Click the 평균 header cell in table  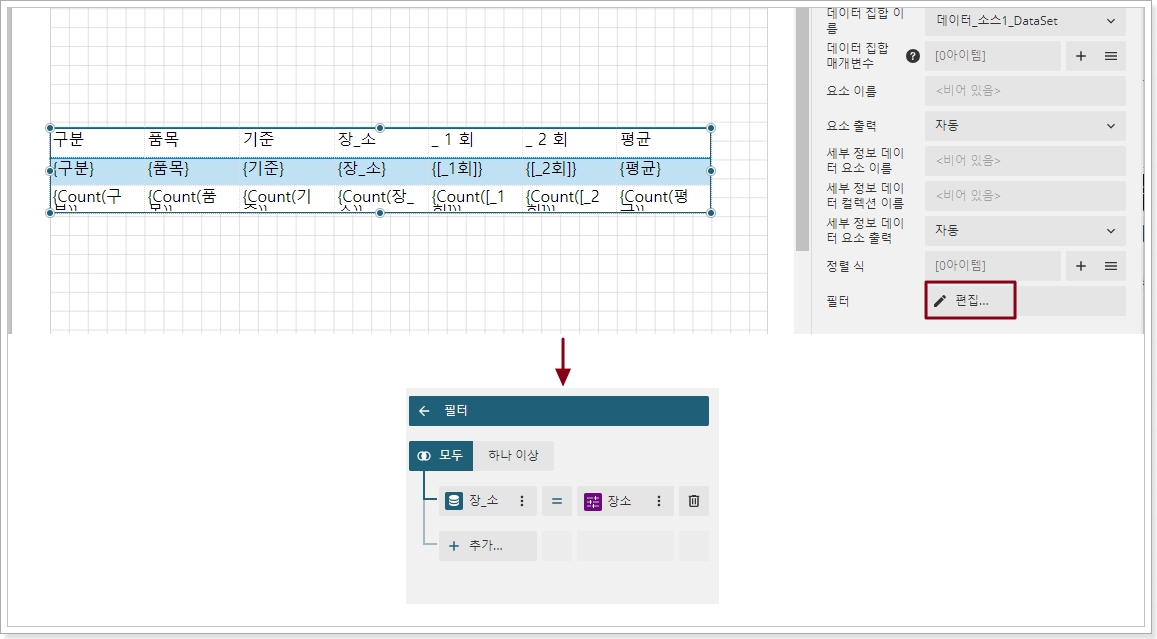[660, 140]
